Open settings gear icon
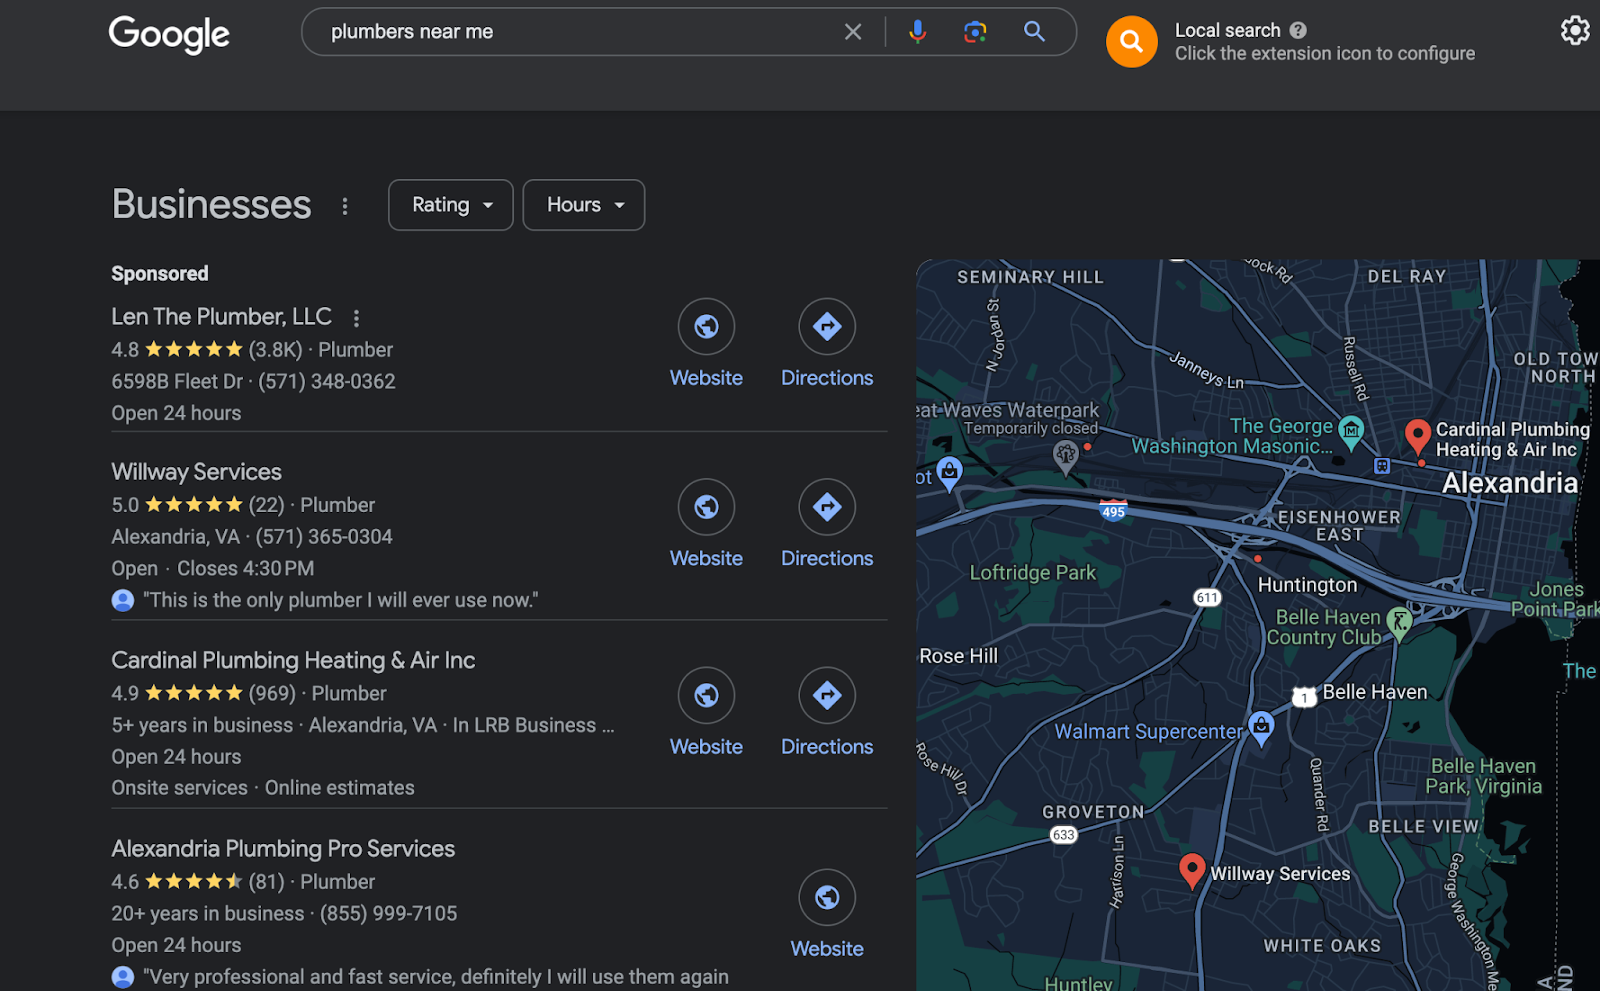The height and width of the screenshot is (991, 1600). [x=1574, y=31]
